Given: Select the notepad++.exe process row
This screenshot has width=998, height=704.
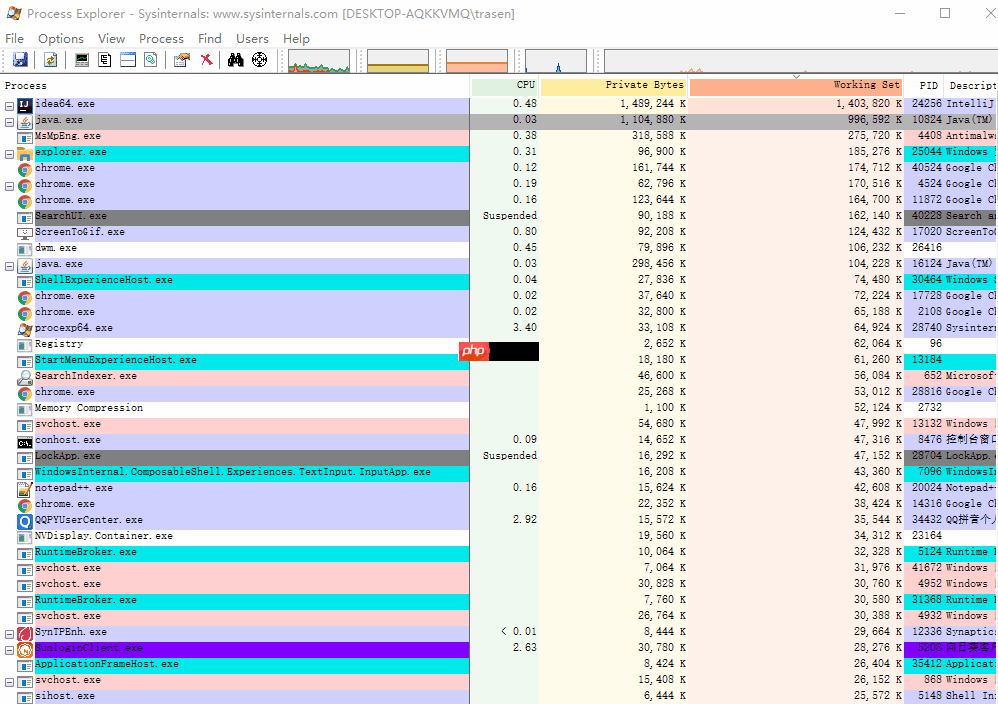Looking at the screenshot, I should (x=73, y=488).
